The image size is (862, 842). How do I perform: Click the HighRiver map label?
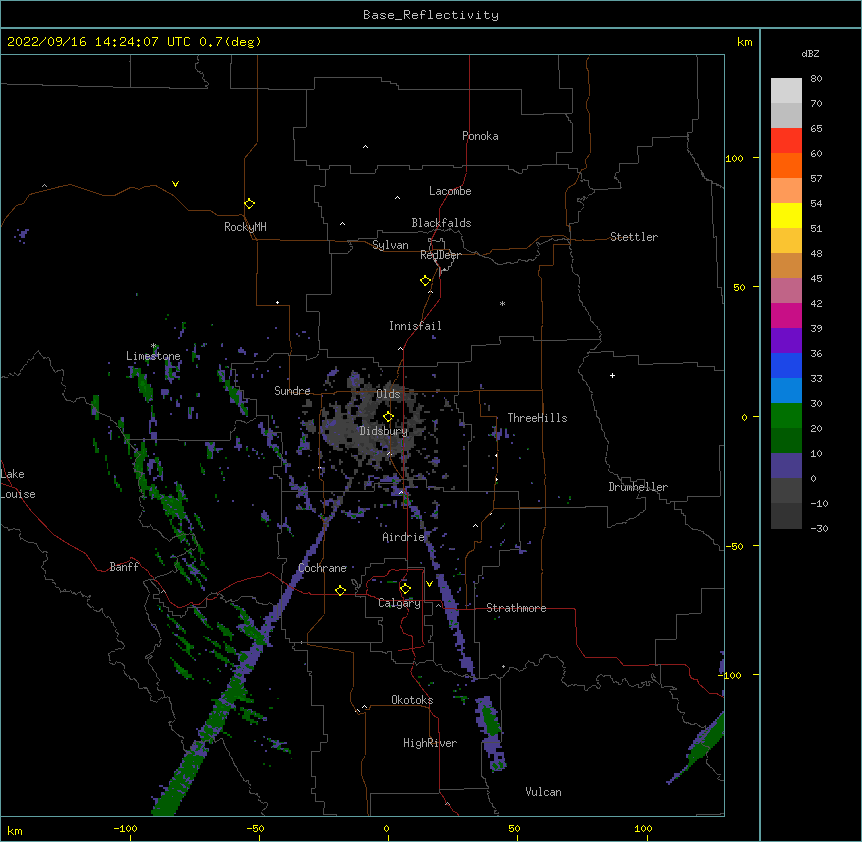pyautogui.click(x=430, y=743)
